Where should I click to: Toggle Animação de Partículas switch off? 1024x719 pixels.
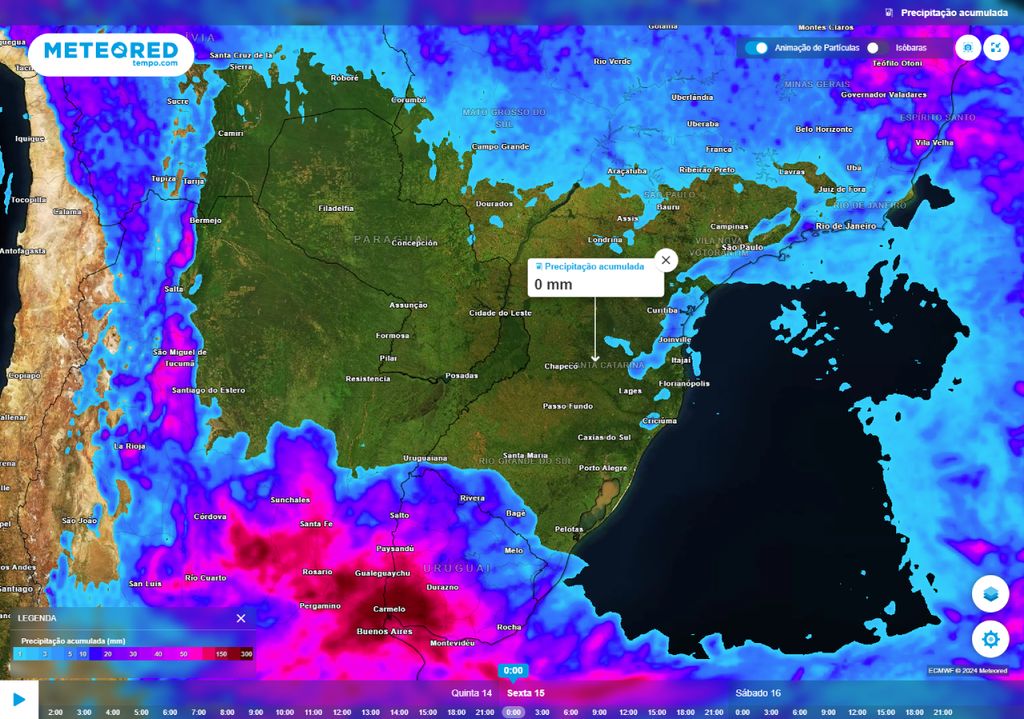click(757, 48)
